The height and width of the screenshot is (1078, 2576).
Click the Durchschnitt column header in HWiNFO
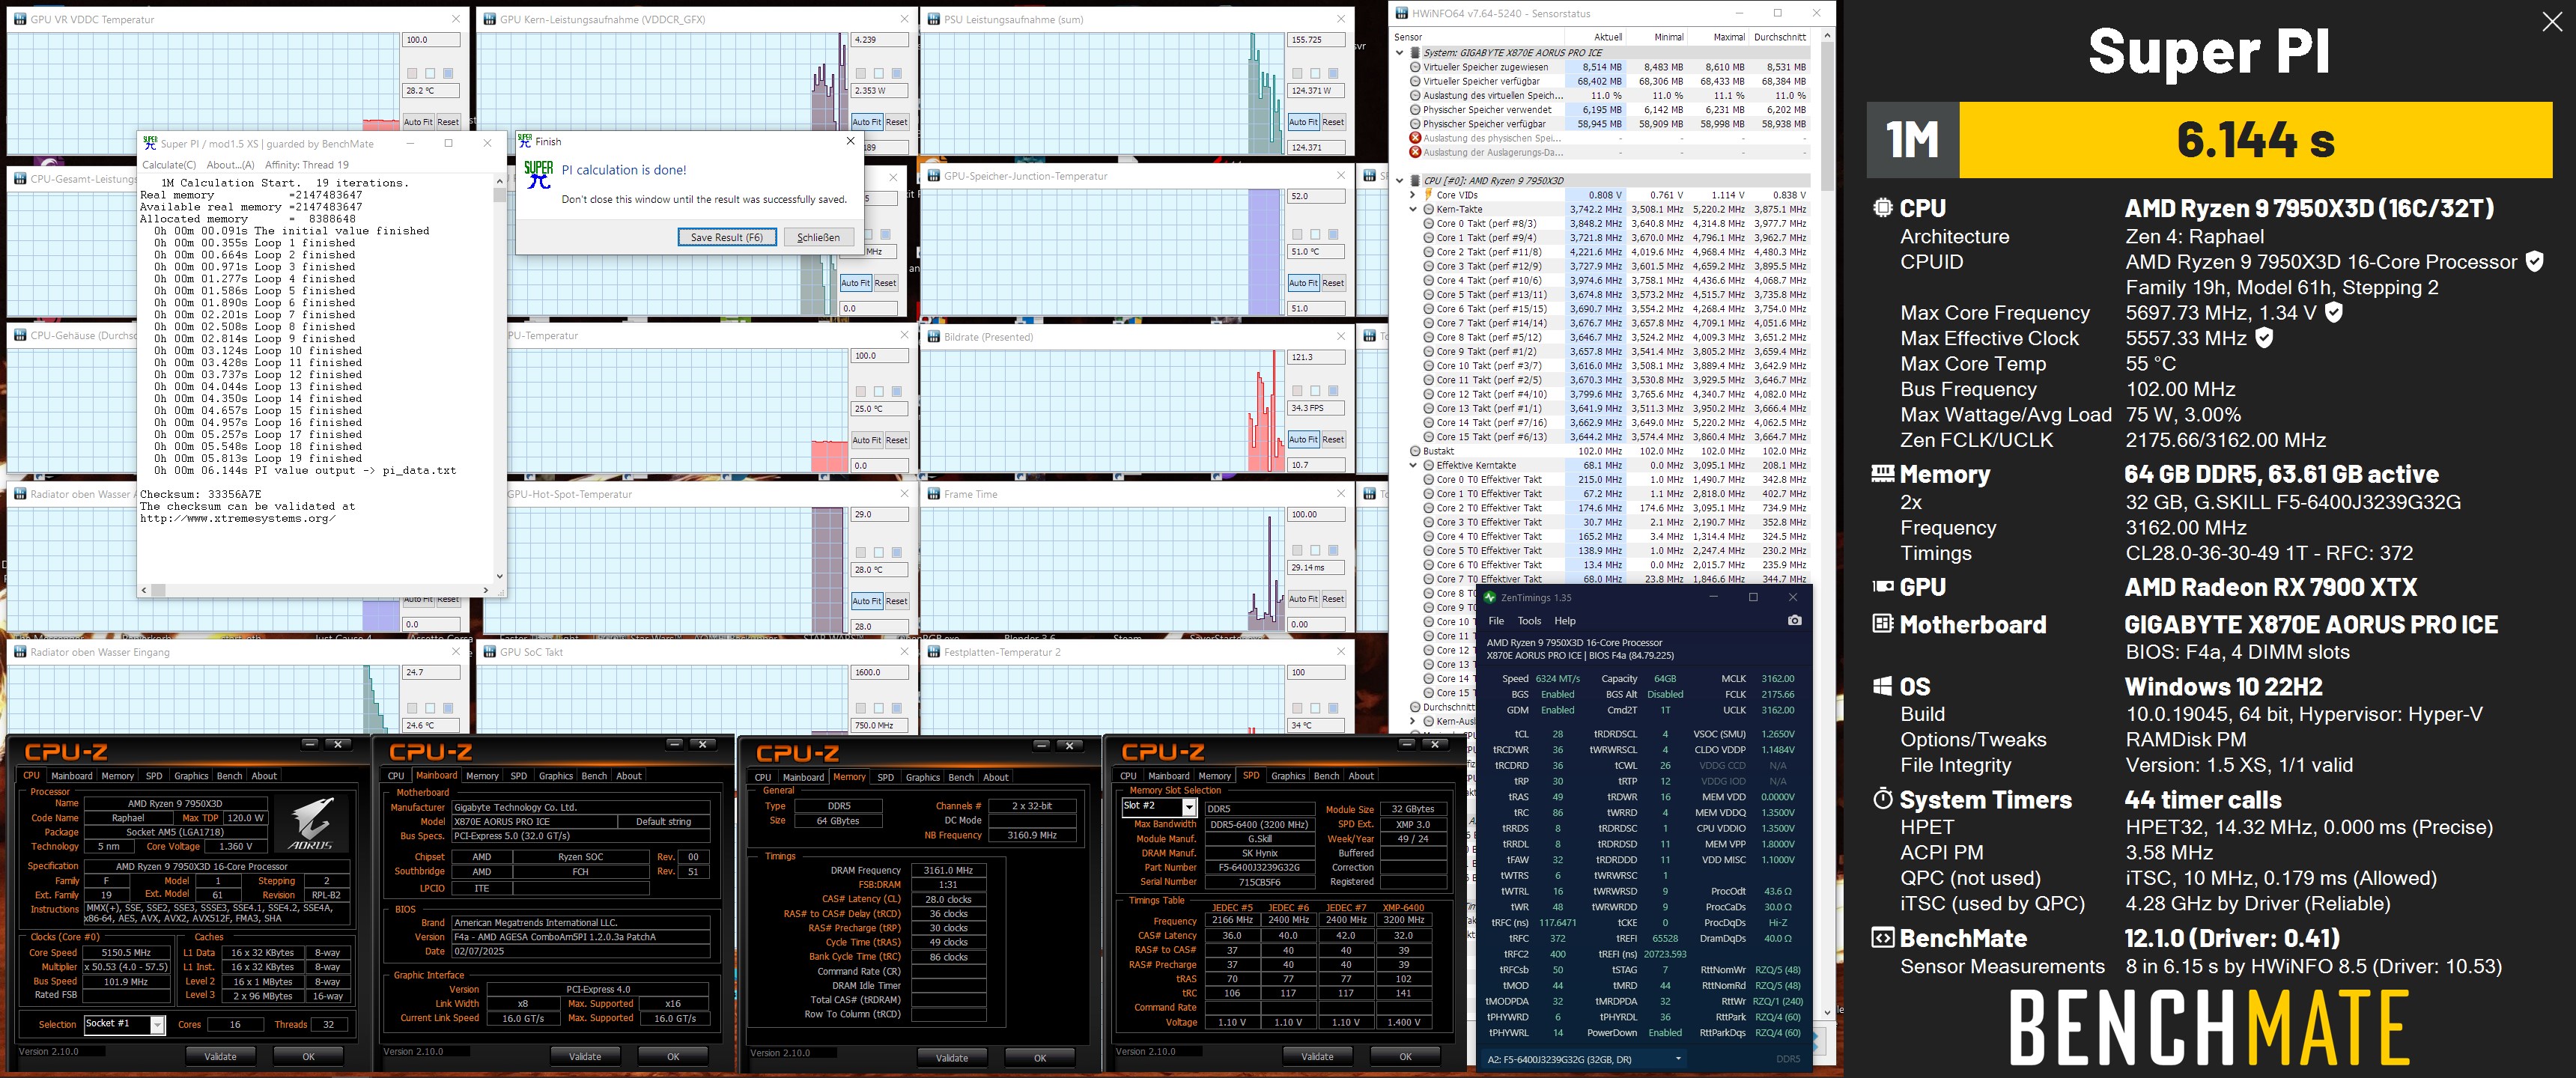coord(1779,37)
